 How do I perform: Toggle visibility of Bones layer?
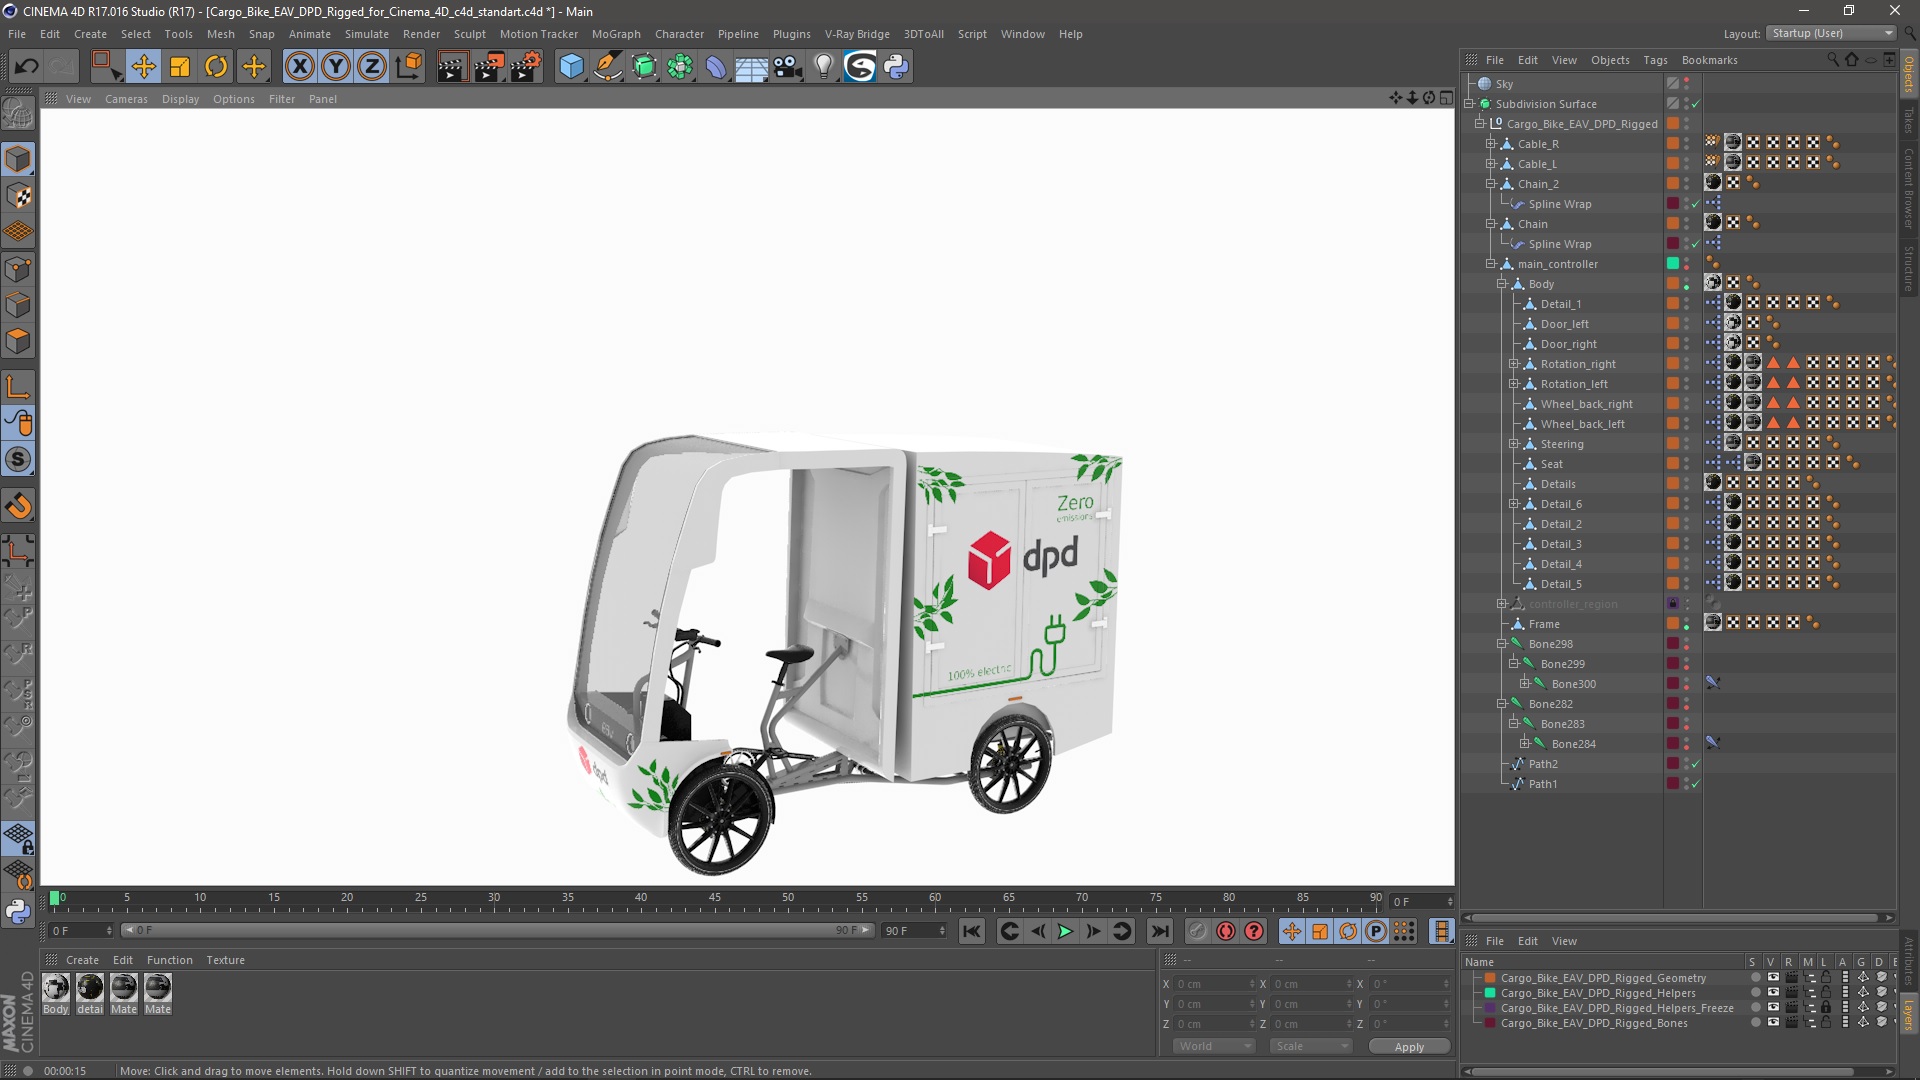(x=1772, y=1023)
